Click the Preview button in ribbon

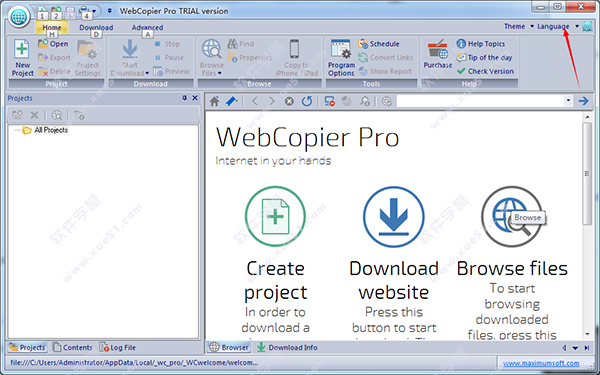click(171, 71)
